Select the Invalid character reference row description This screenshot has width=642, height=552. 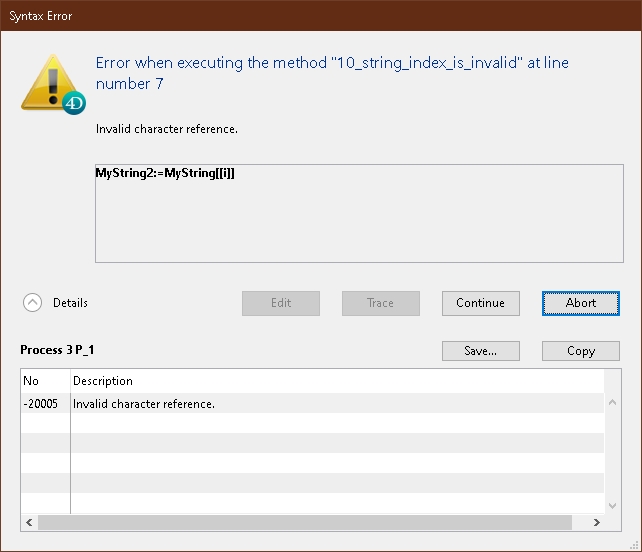tap(144, 404)
